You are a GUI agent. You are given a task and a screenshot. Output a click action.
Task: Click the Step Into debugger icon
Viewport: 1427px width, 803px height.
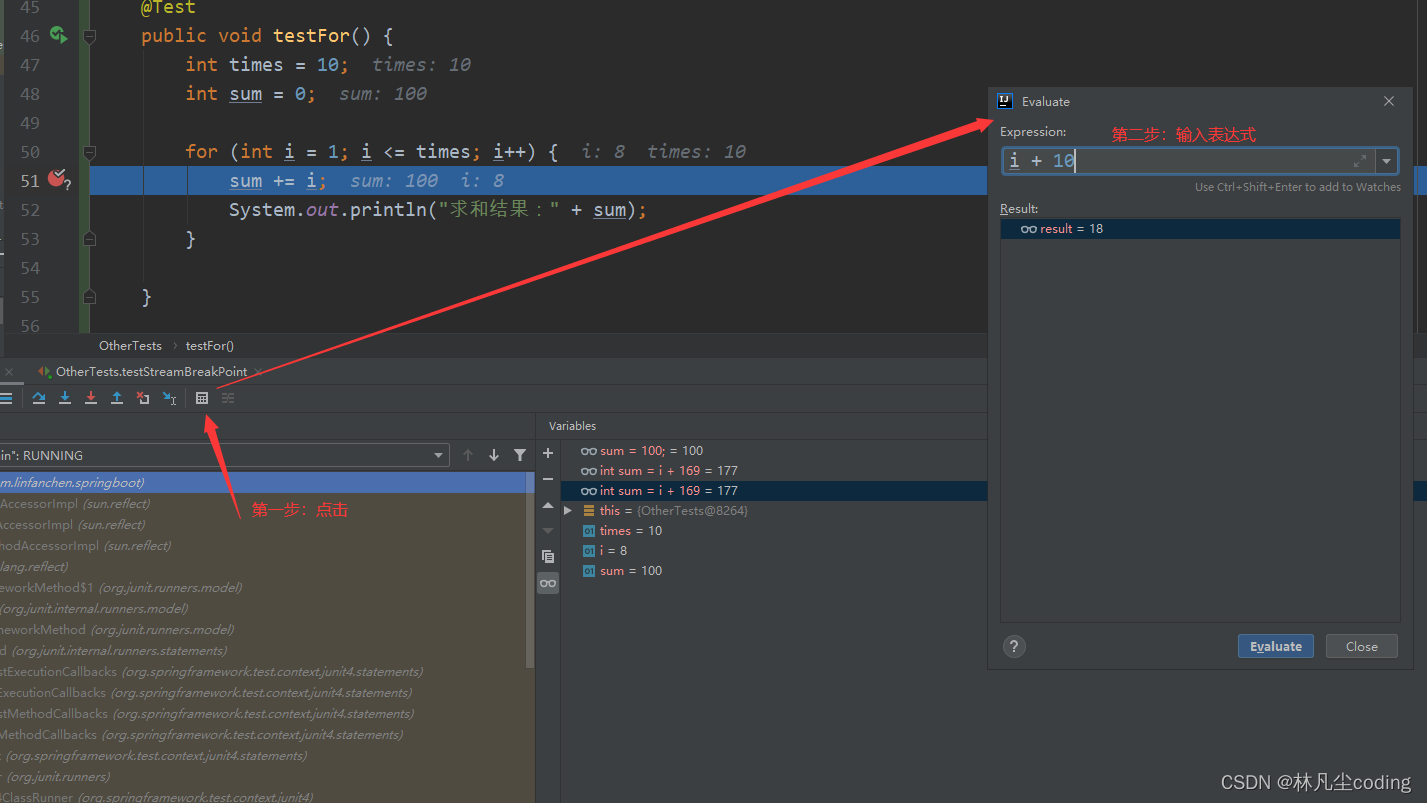(x=65, y=398)
